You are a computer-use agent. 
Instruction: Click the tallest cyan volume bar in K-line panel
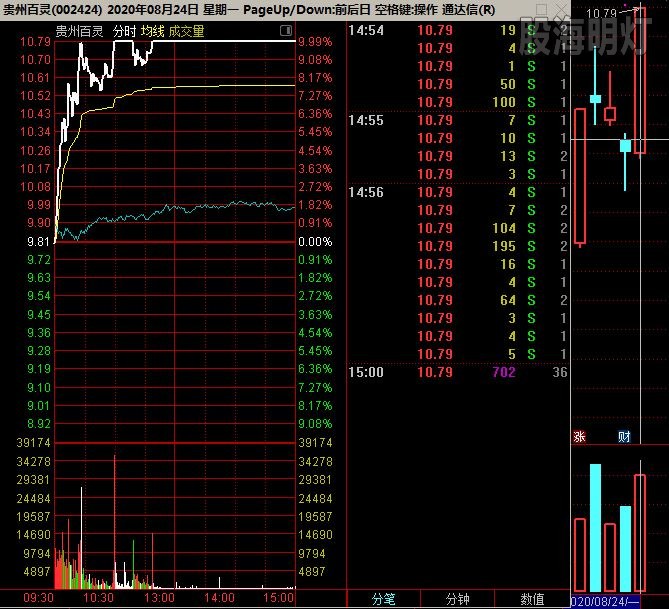595,528
